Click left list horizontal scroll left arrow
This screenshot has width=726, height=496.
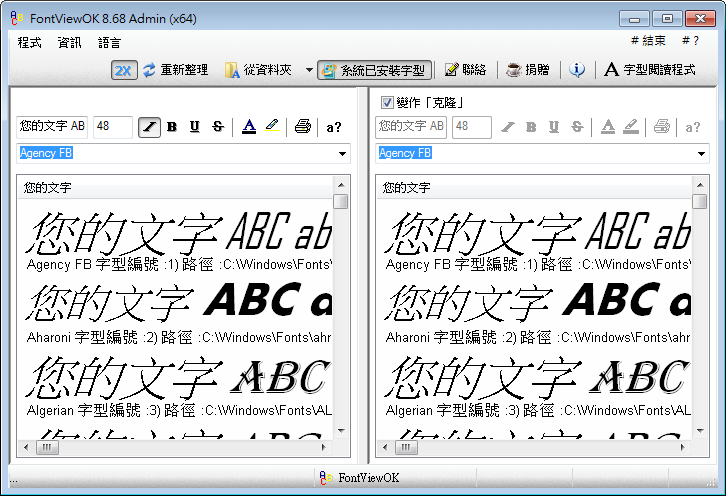pos(25,447)
